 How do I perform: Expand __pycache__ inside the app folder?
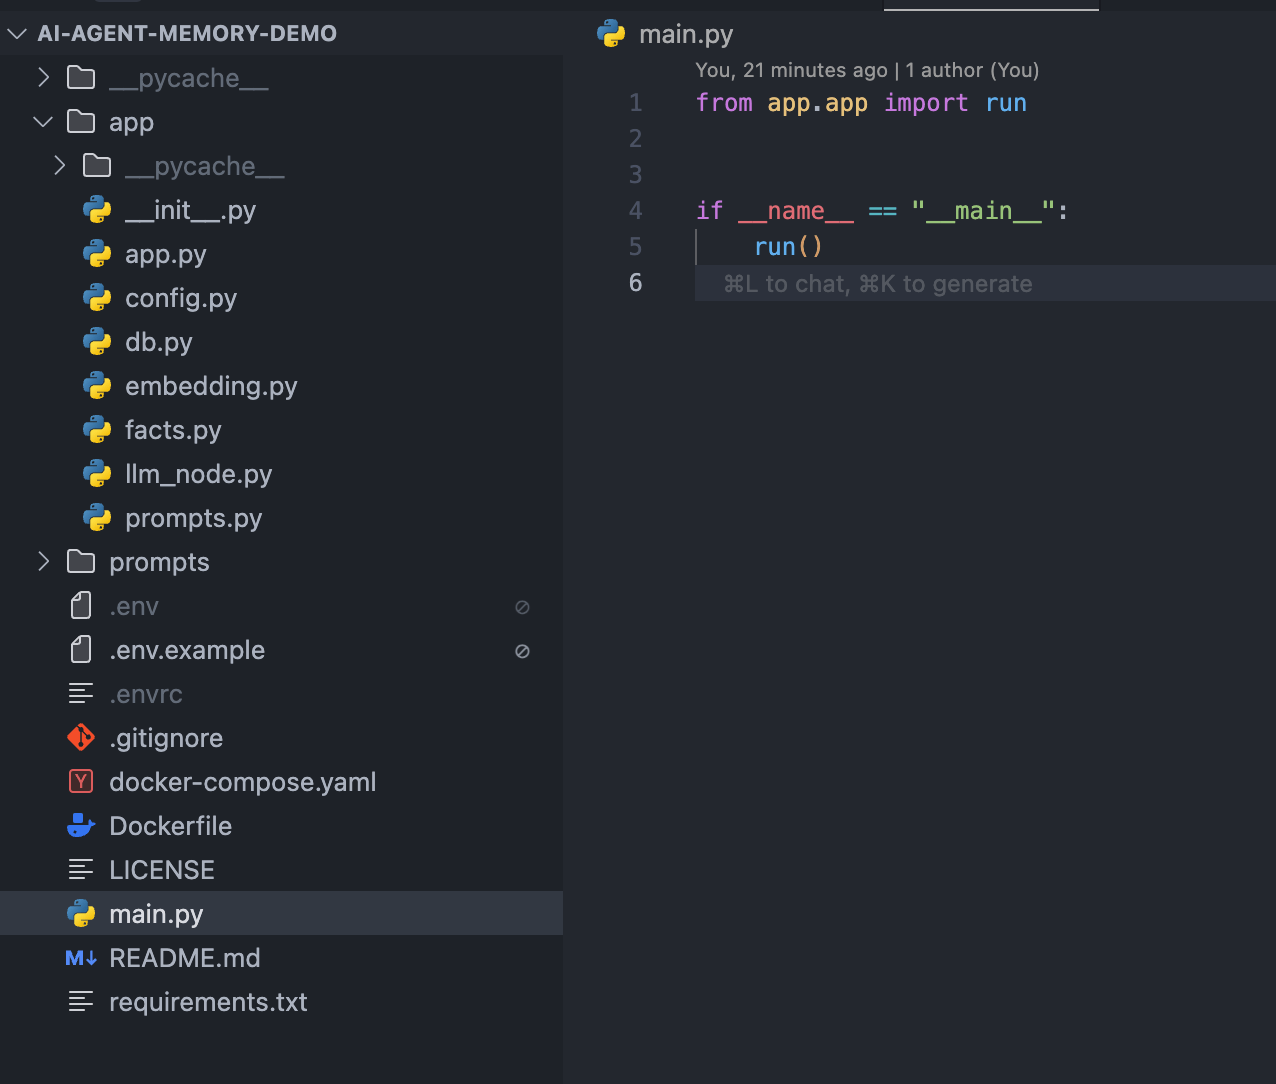click(x=60, y=166)
